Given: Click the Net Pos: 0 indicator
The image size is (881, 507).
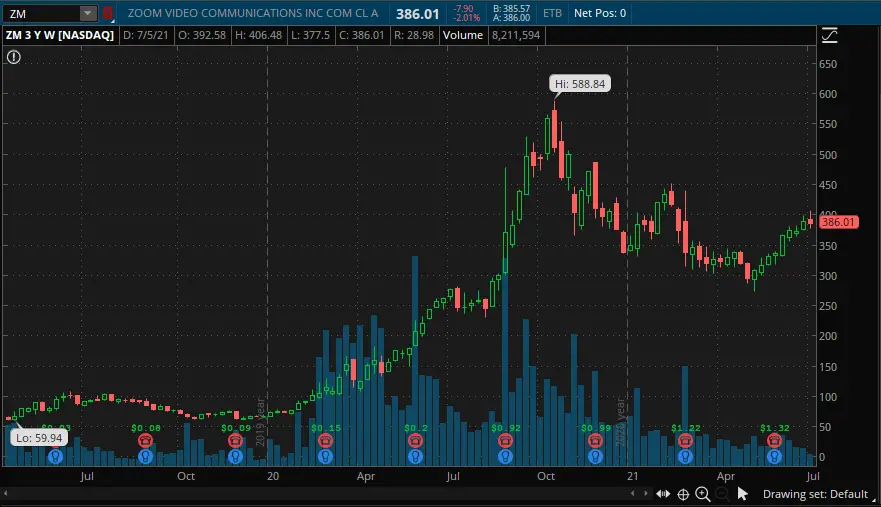Looking at the screenshot, I should (600, 13).
